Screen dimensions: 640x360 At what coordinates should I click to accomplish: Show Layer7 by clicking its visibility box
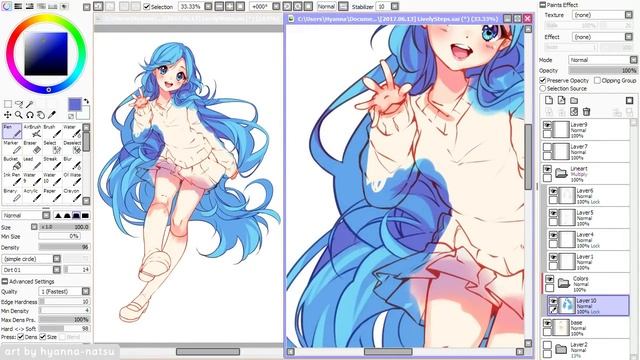[547, 147]
